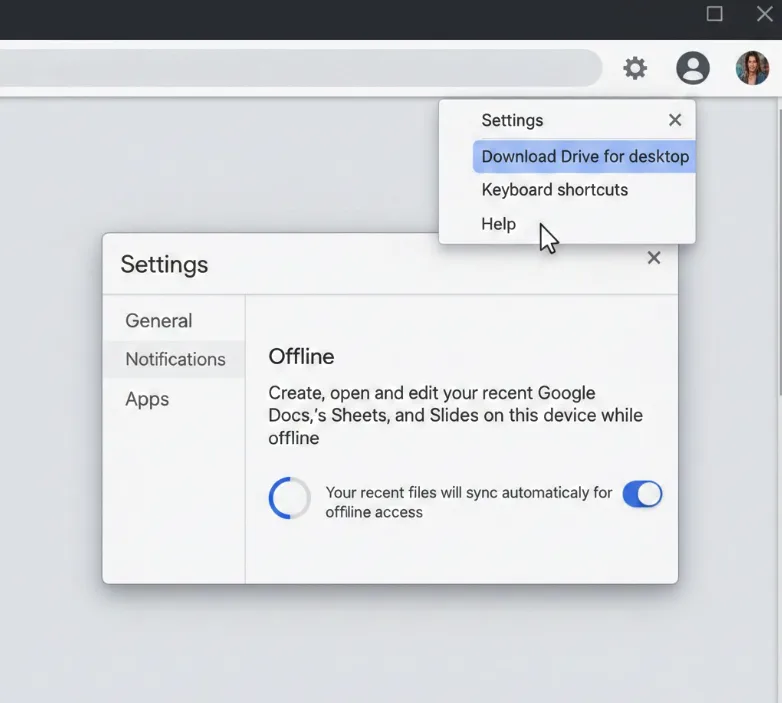
Task: Open the account silhouette icon
Action: (693, 68)
